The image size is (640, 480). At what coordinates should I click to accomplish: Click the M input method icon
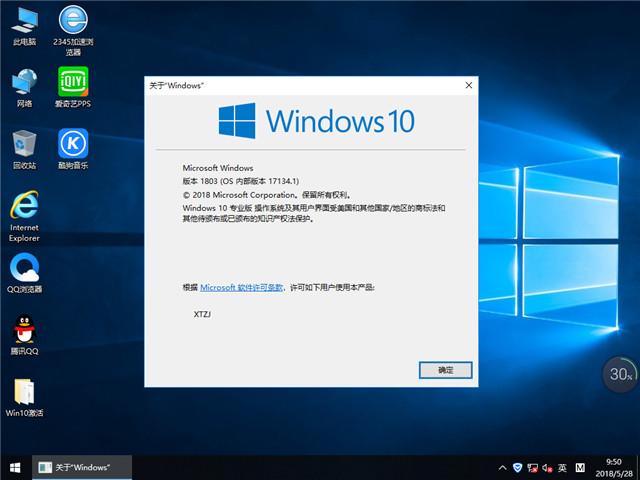pos(580,468)
